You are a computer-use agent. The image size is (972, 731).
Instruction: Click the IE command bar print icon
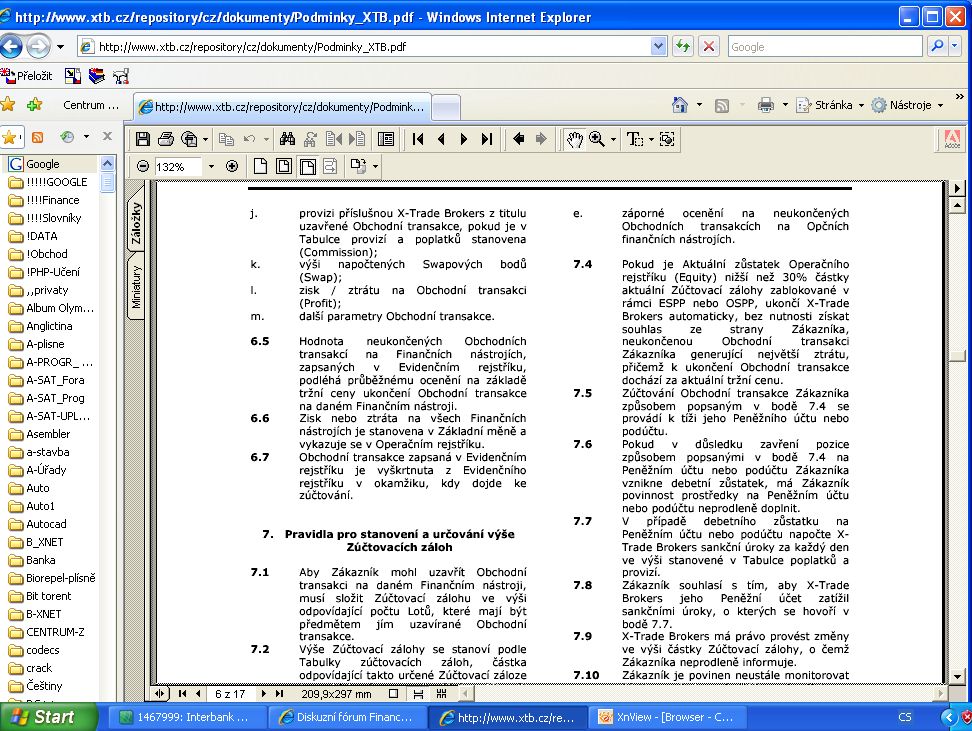(x=766, y=105)
